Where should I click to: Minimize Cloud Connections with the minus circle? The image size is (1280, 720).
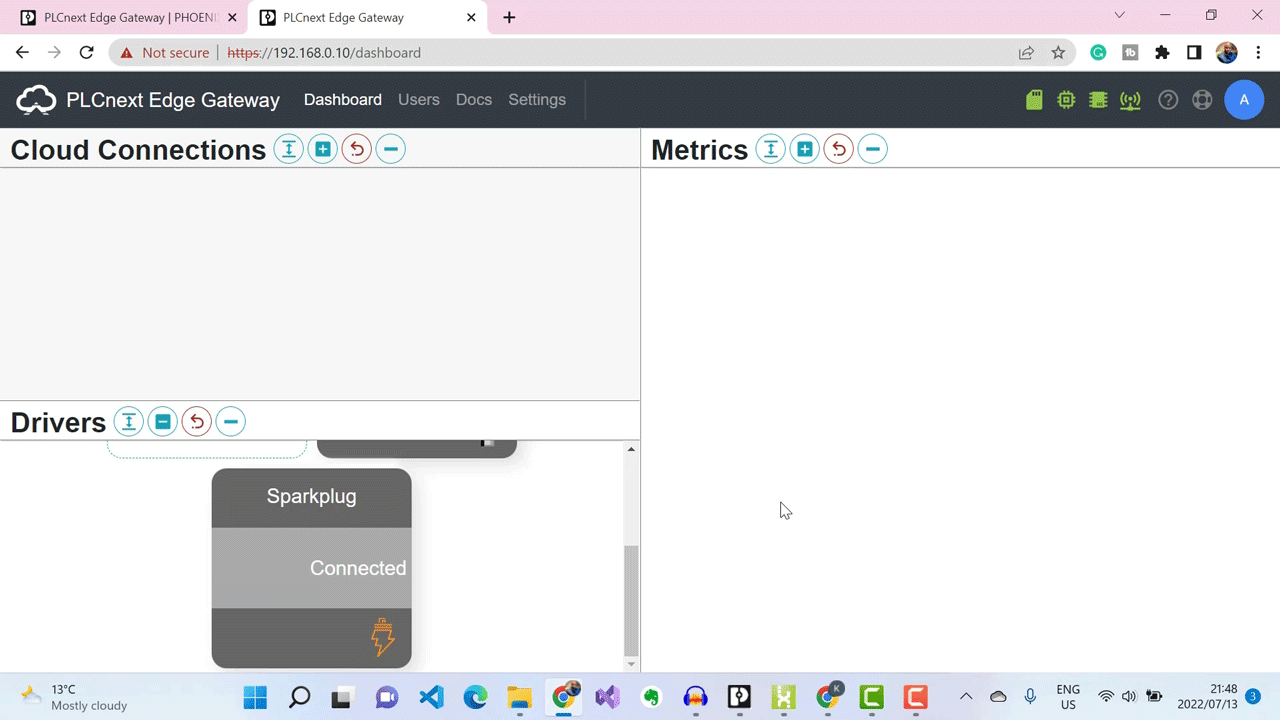(391, 149)
